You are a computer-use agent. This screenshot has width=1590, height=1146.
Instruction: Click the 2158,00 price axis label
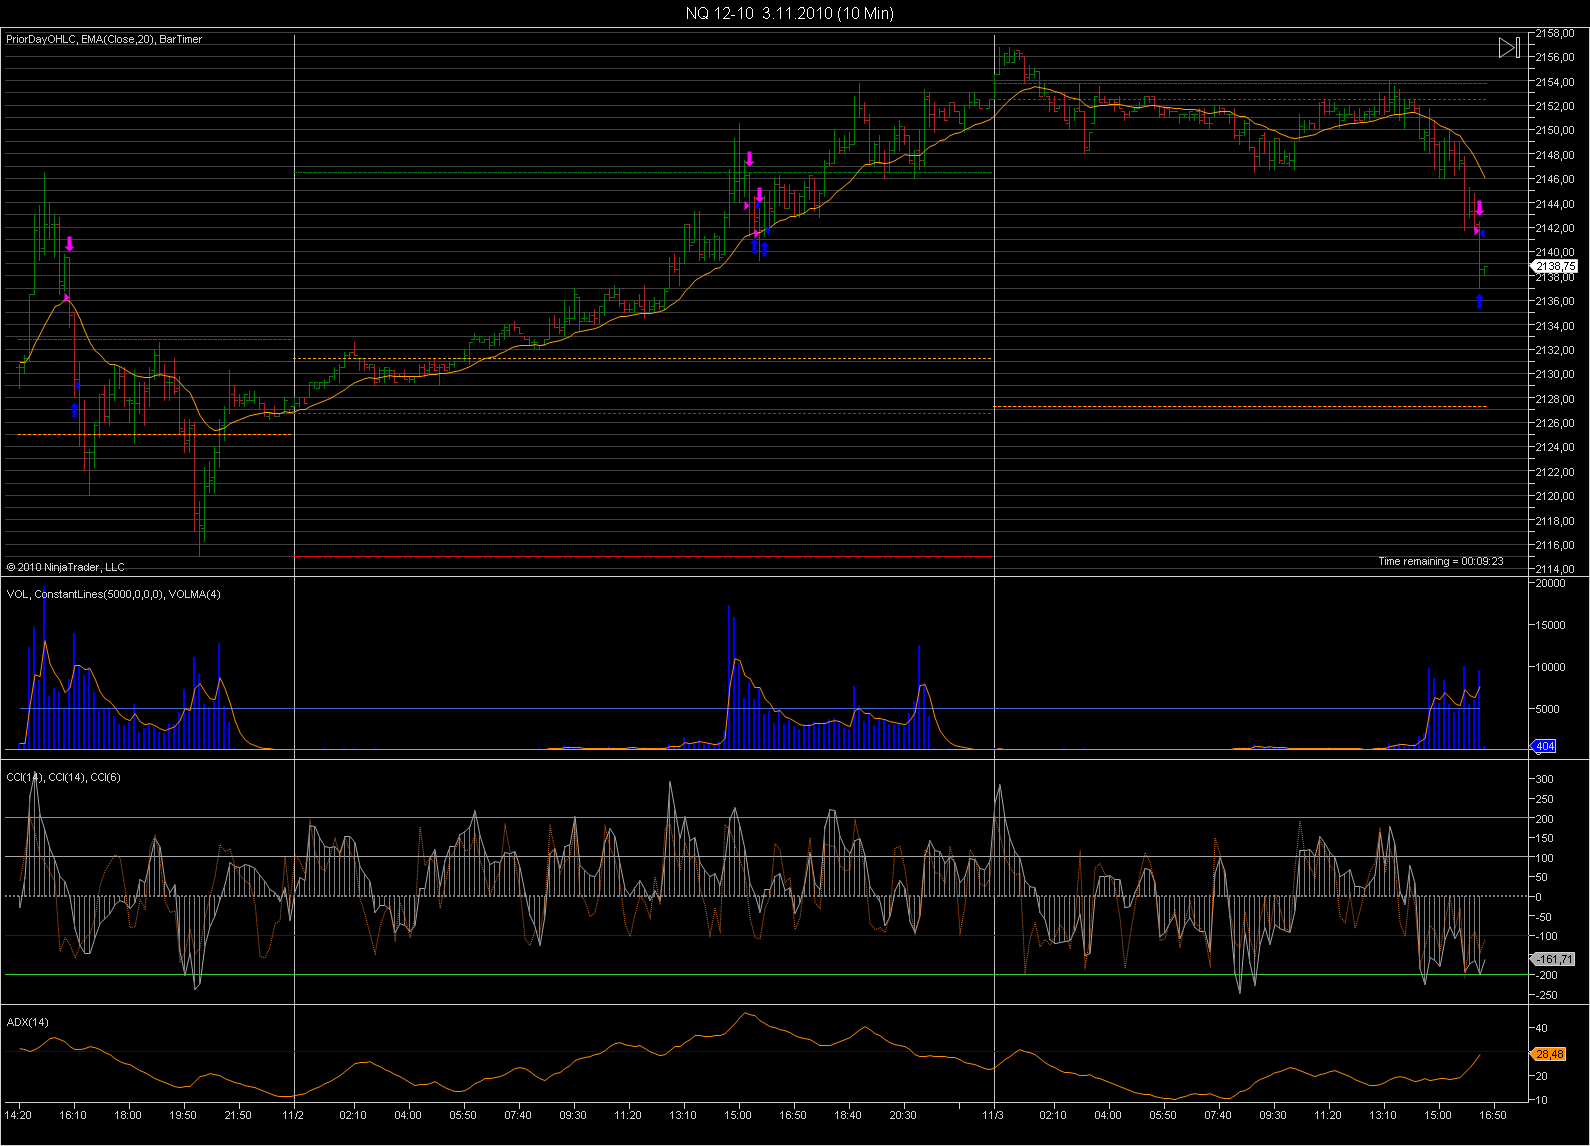[1555, 33]
